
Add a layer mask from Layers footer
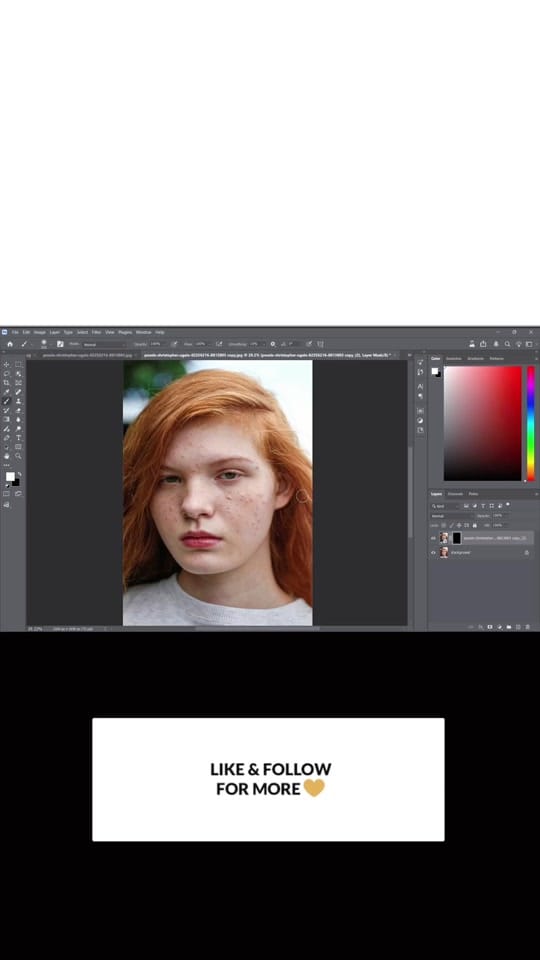point(490,627)
